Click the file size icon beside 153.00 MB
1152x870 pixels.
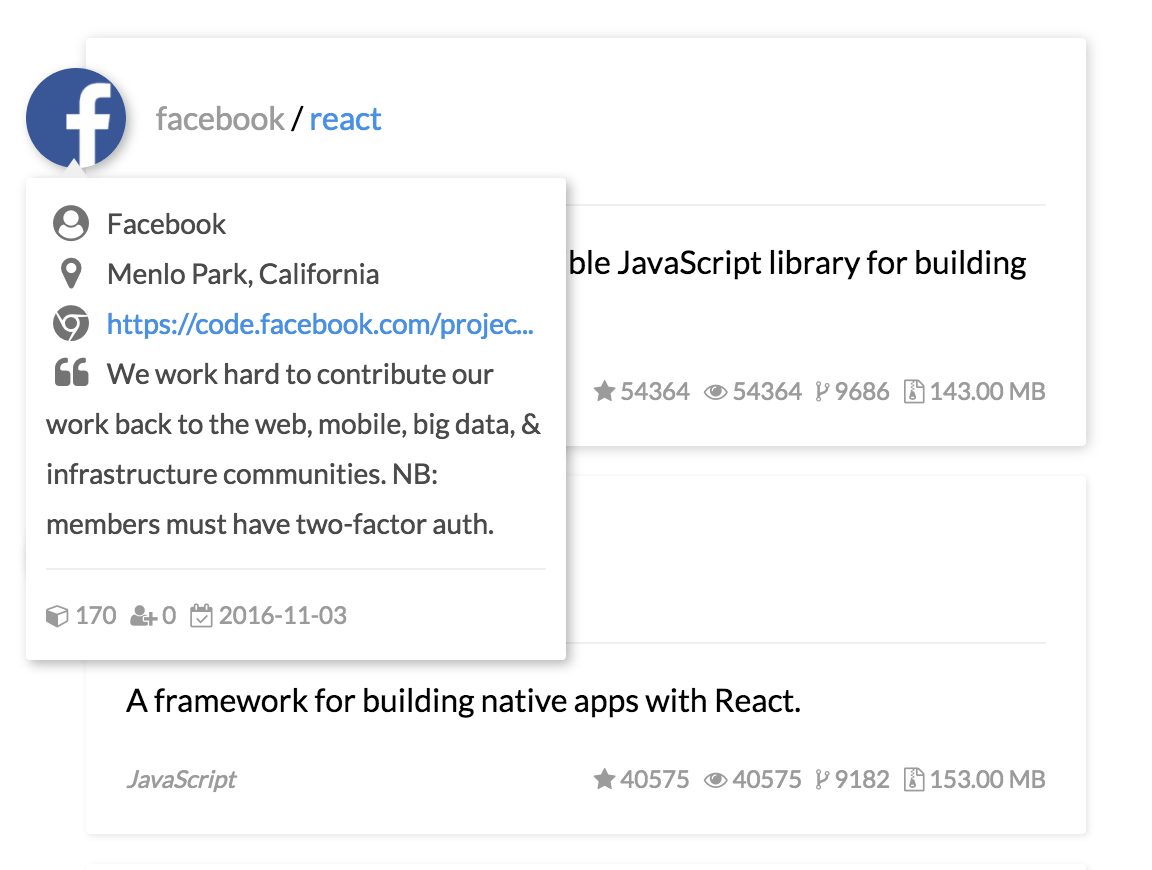913,779
